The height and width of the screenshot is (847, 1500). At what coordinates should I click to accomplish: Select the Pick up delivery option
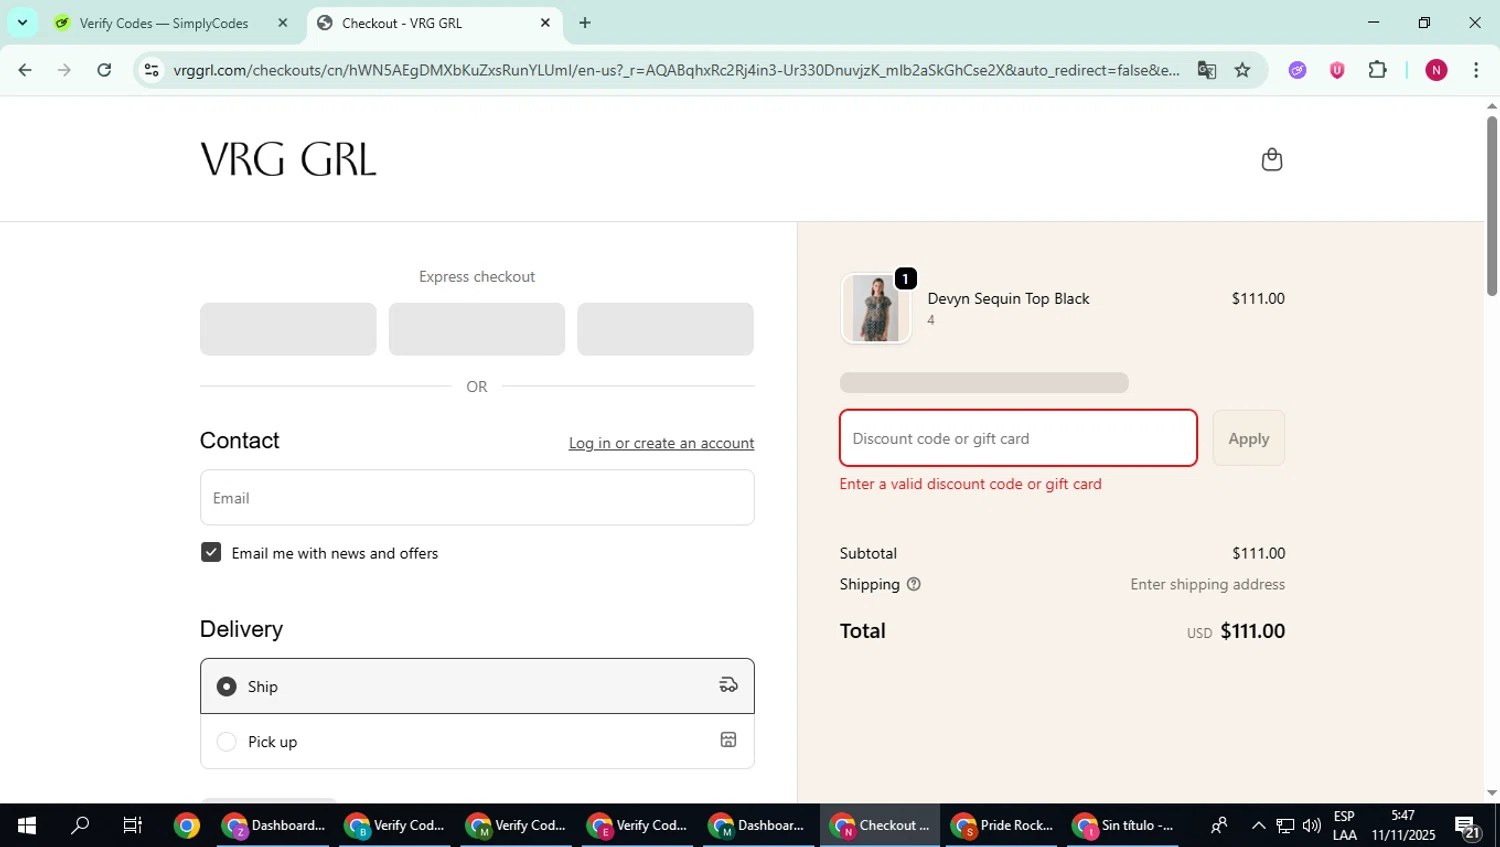pos(477,741)
